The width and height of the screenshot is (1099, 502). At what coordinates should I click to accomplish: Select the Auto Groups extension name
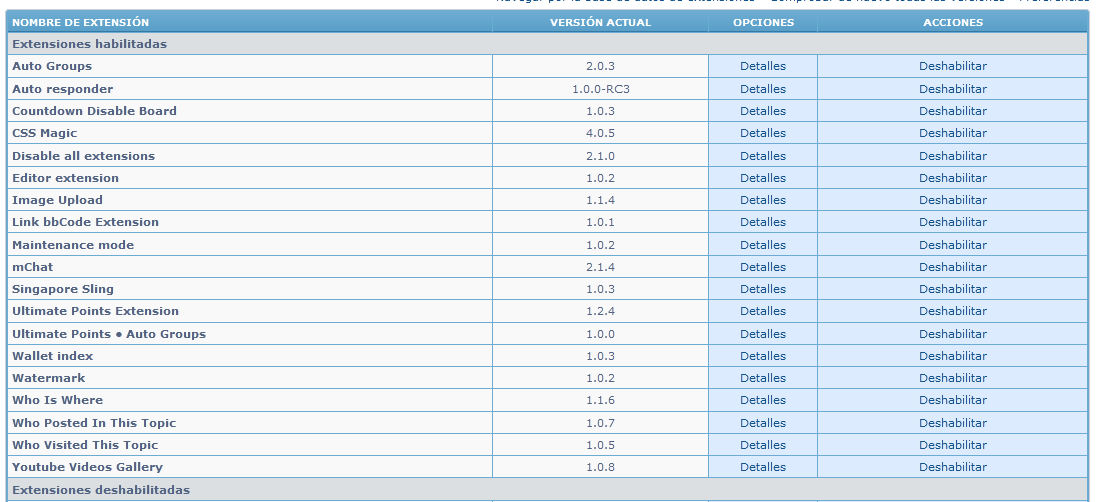[52, 66]
